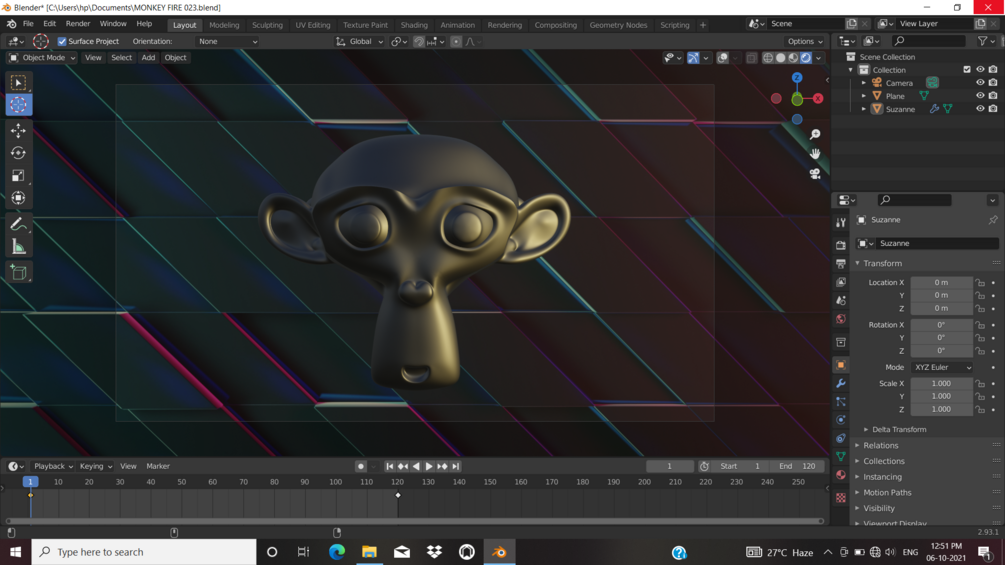Toggle auto keying record button
This screenshot has width=1005, height=565.
[361, 466]
